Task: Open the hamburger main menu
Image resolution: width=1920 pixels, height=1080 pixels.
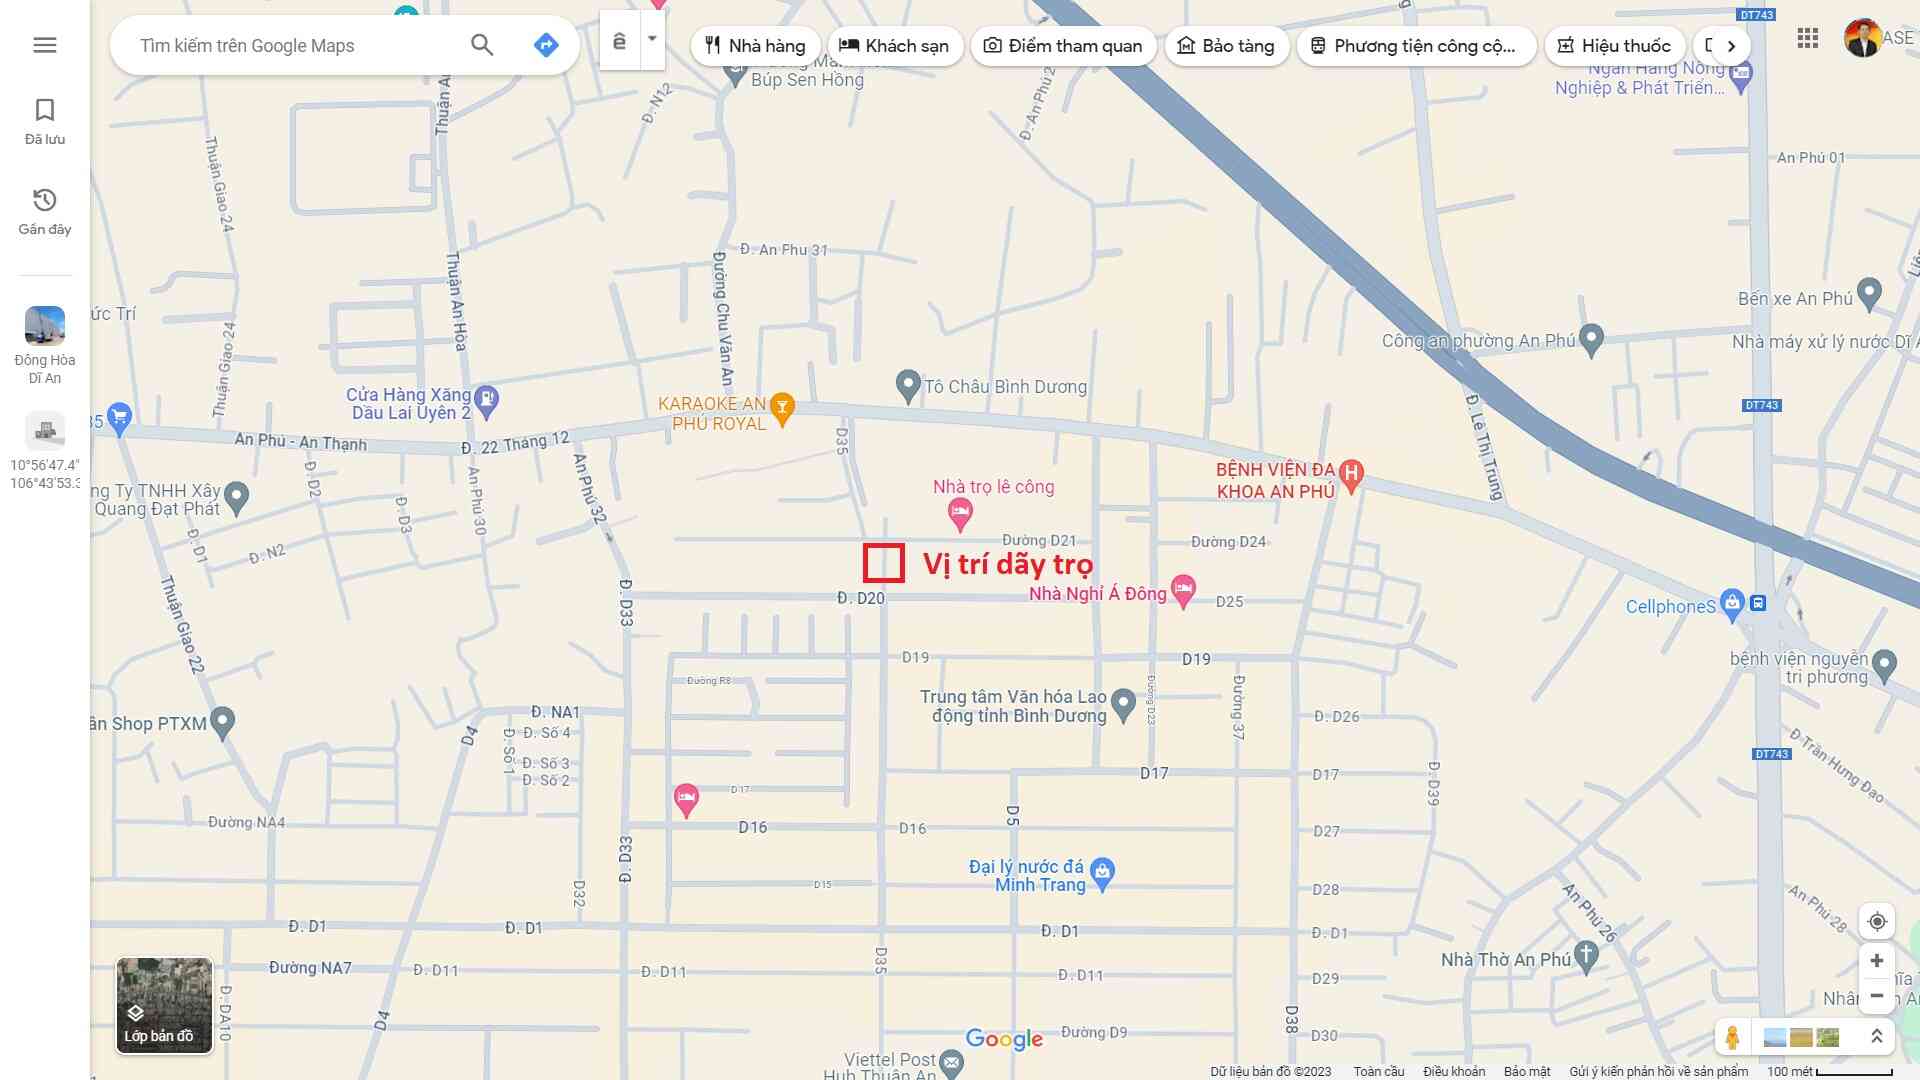Action: point(44,45)
